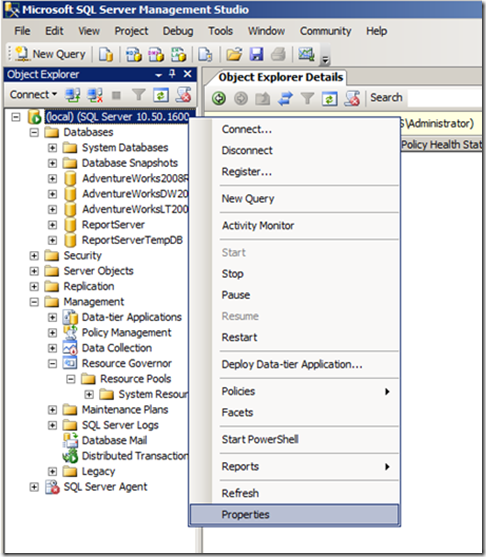The image size is (486, 557).
Task: Select Data Collection tree item
Action: [x=117, y=348]
